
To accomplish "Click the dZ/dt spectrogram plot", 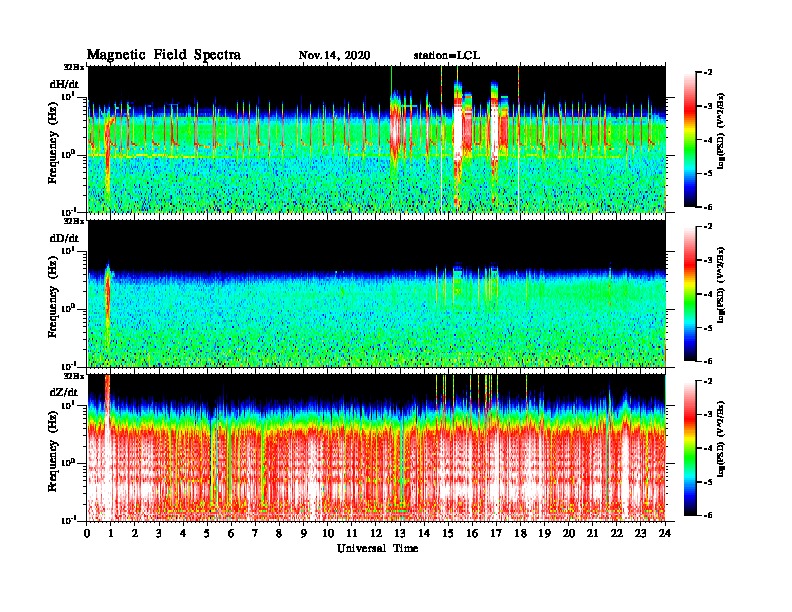I will (x=377, y=448).
